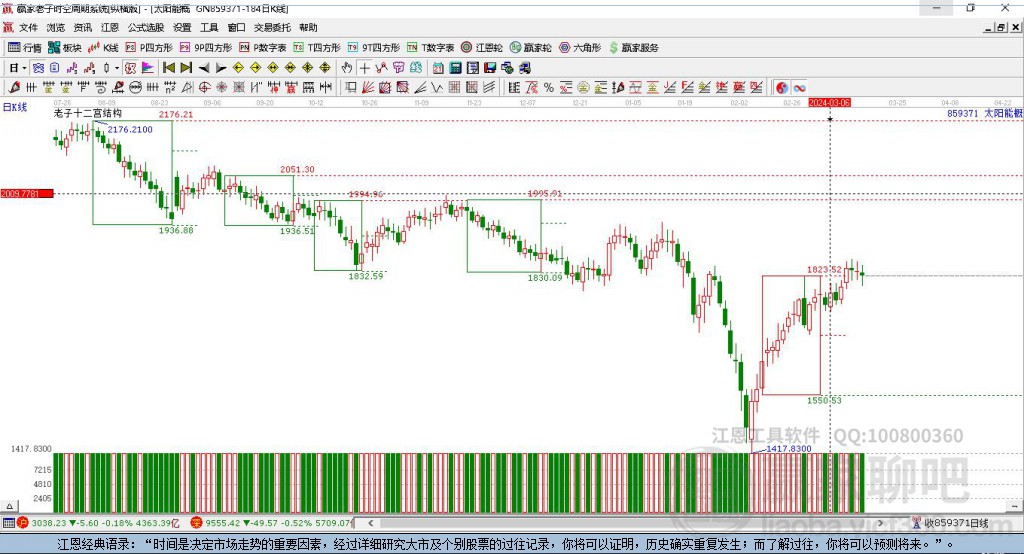Click the highlighted 2024-03-06 date marker
This screenshot has height=554, width=1024.
(829, 103)
